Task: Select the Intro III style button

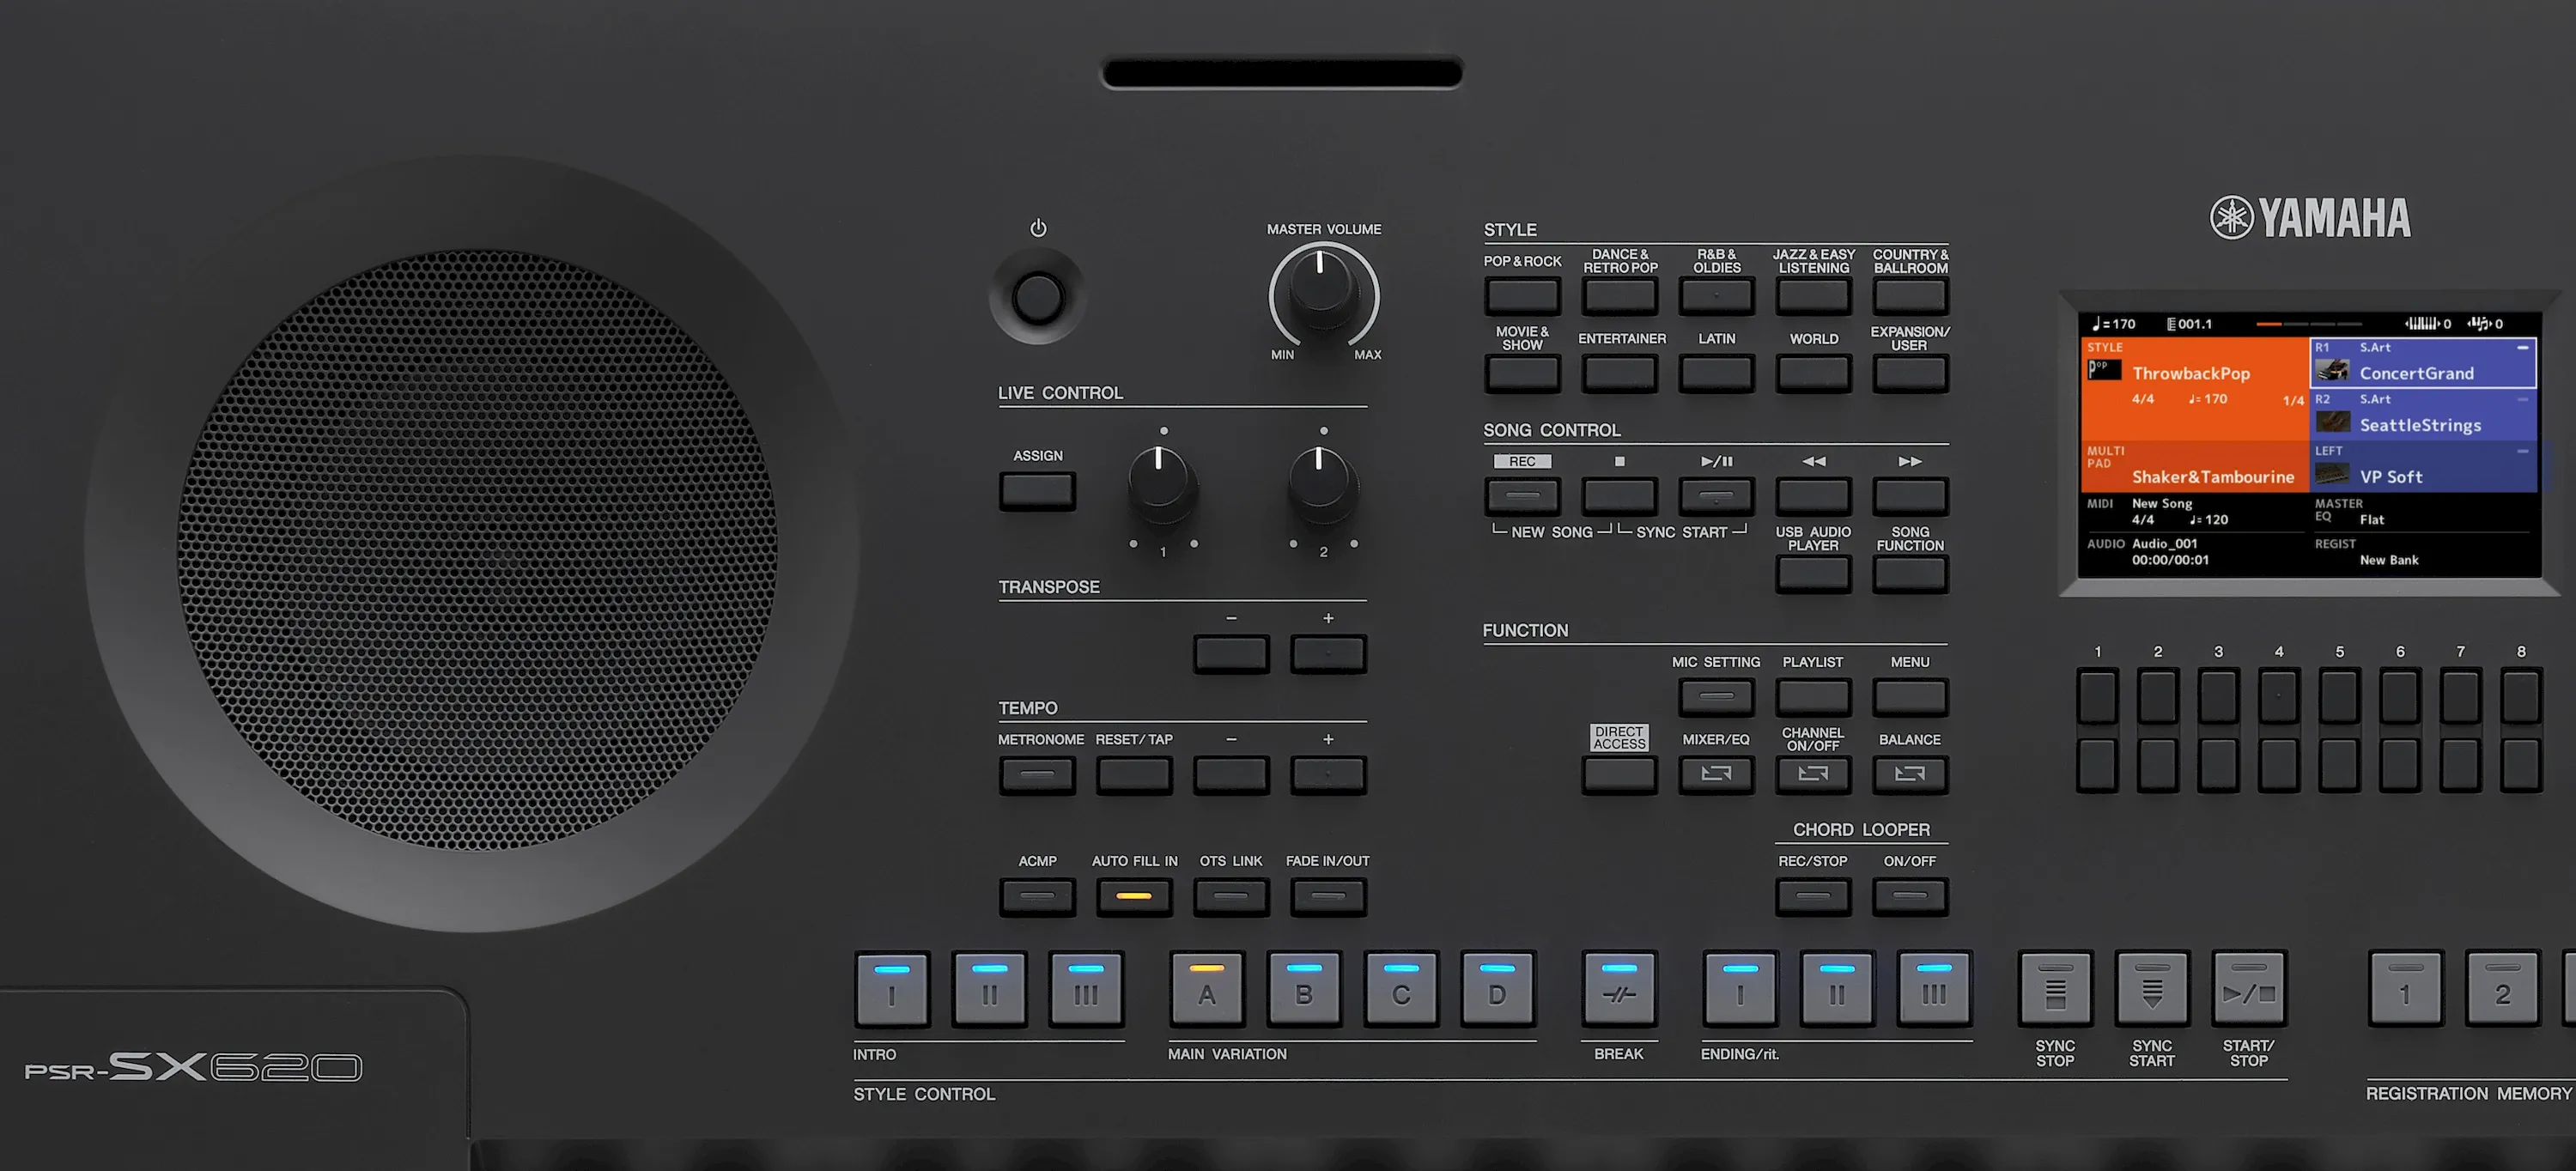Action: pos(1086,989)
